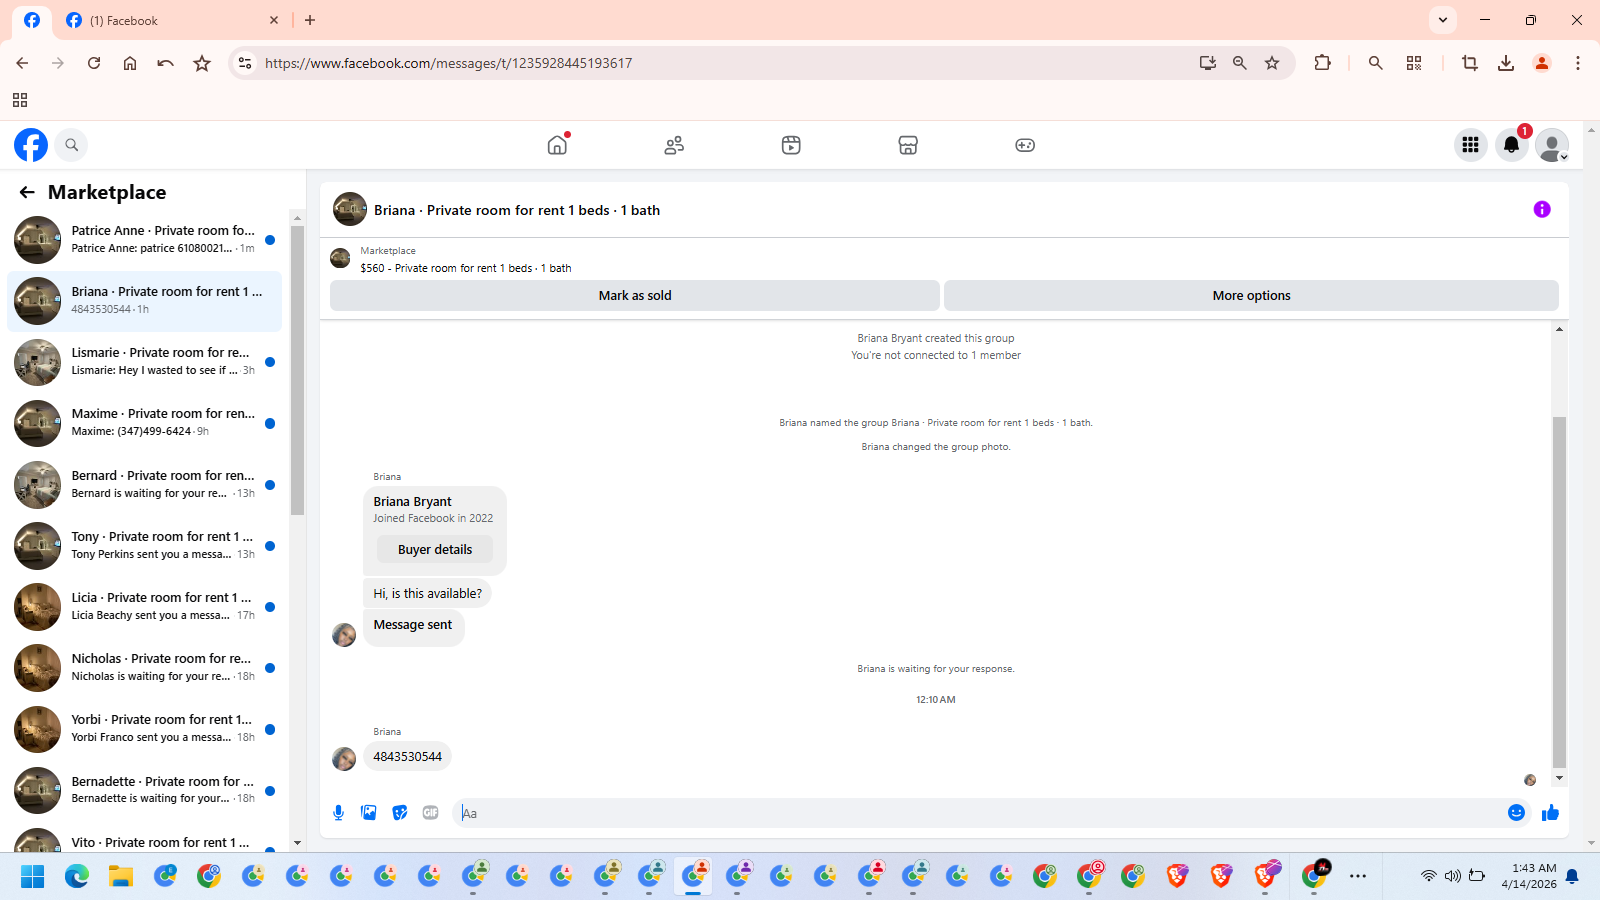Open the Gaming controller icon in top navigation
Image resolution: width=1600 pixels, height=900 pixels.
tap(1025, 145)
